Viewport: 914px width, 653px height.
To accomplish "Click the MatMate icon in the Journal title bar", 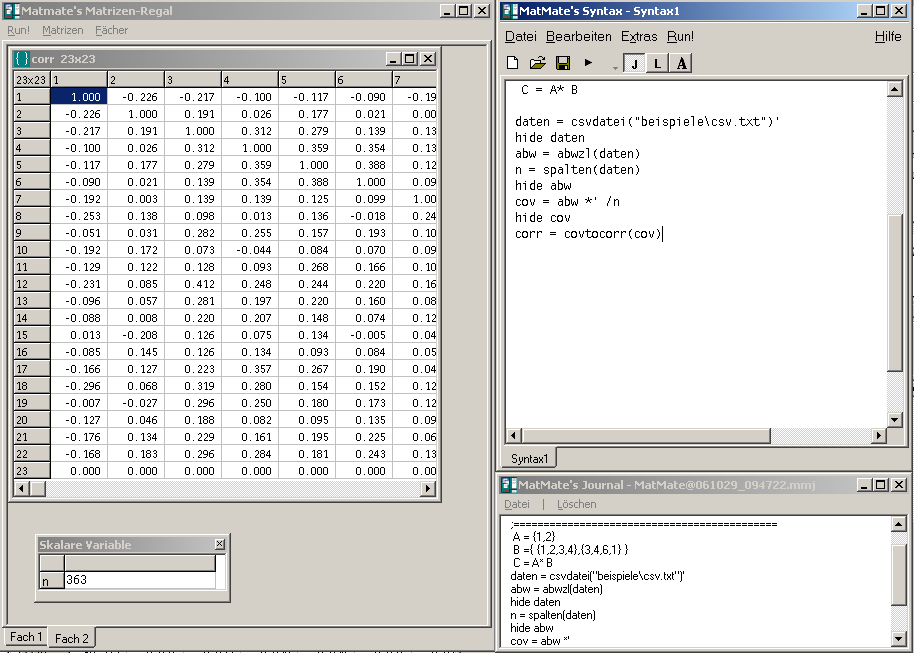I will coord(508,484).
